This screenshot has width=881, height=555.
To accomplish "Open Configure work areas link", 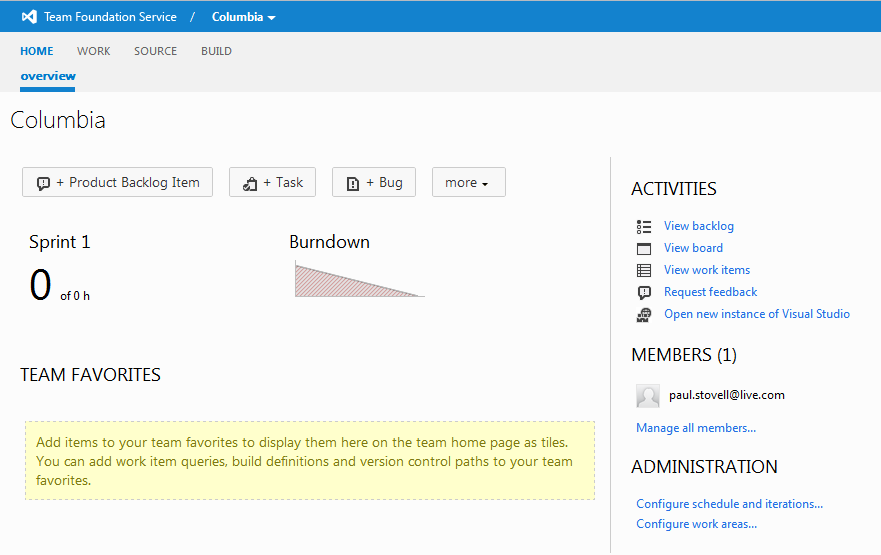I will [696, 524].
